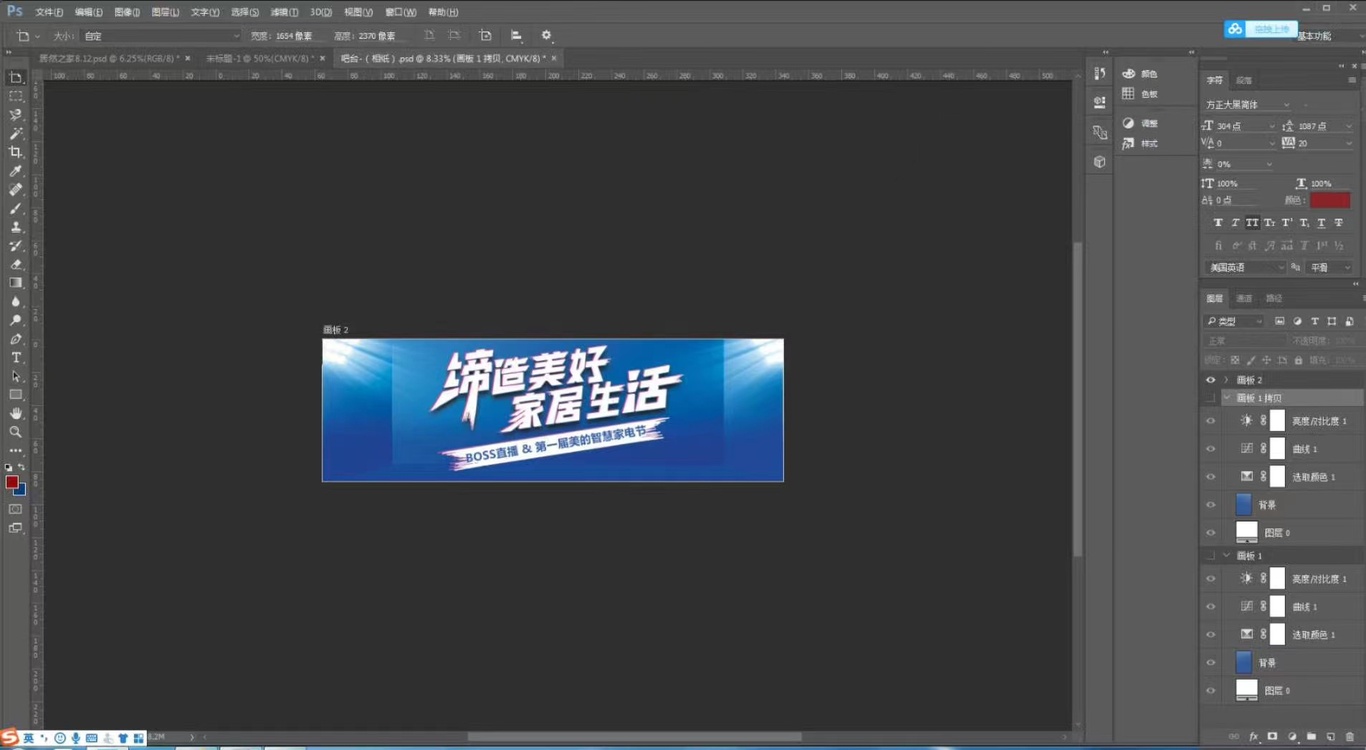1366x750 pixels.
Task: Select the Pen tool
Action: point(16,339)
